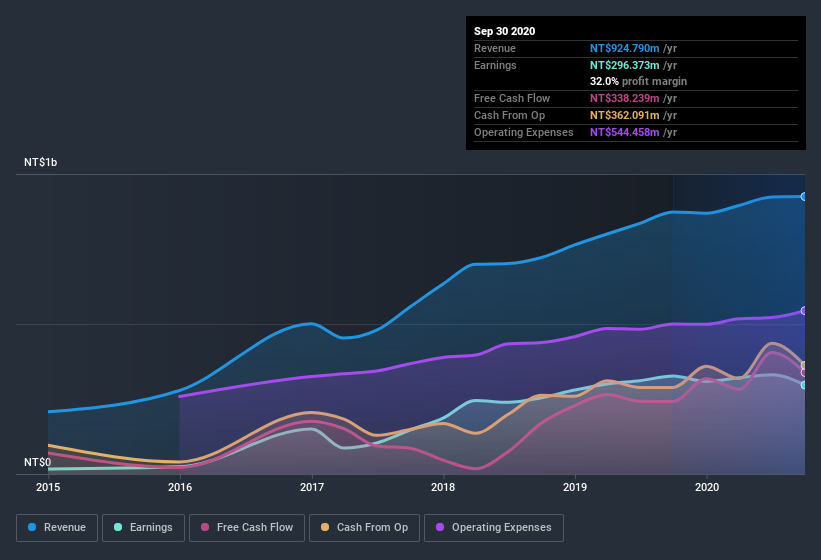Click the 2018 x-axis label

443,487
